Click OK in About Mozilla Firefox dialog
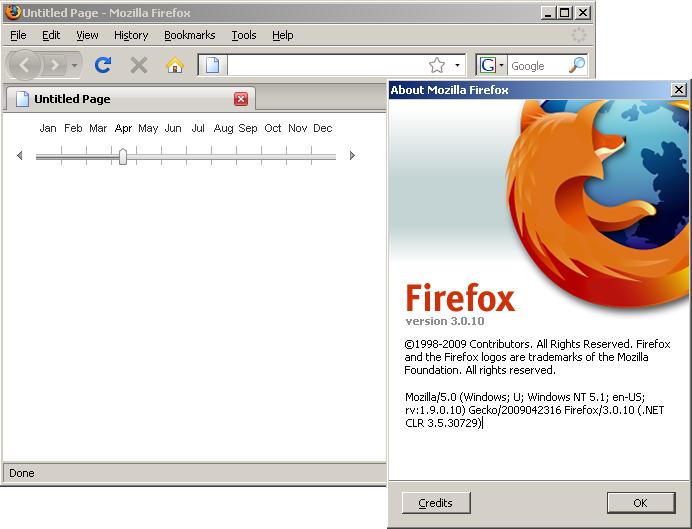Image resolution: width=692 pixels, height=529 pixels. 641,503
